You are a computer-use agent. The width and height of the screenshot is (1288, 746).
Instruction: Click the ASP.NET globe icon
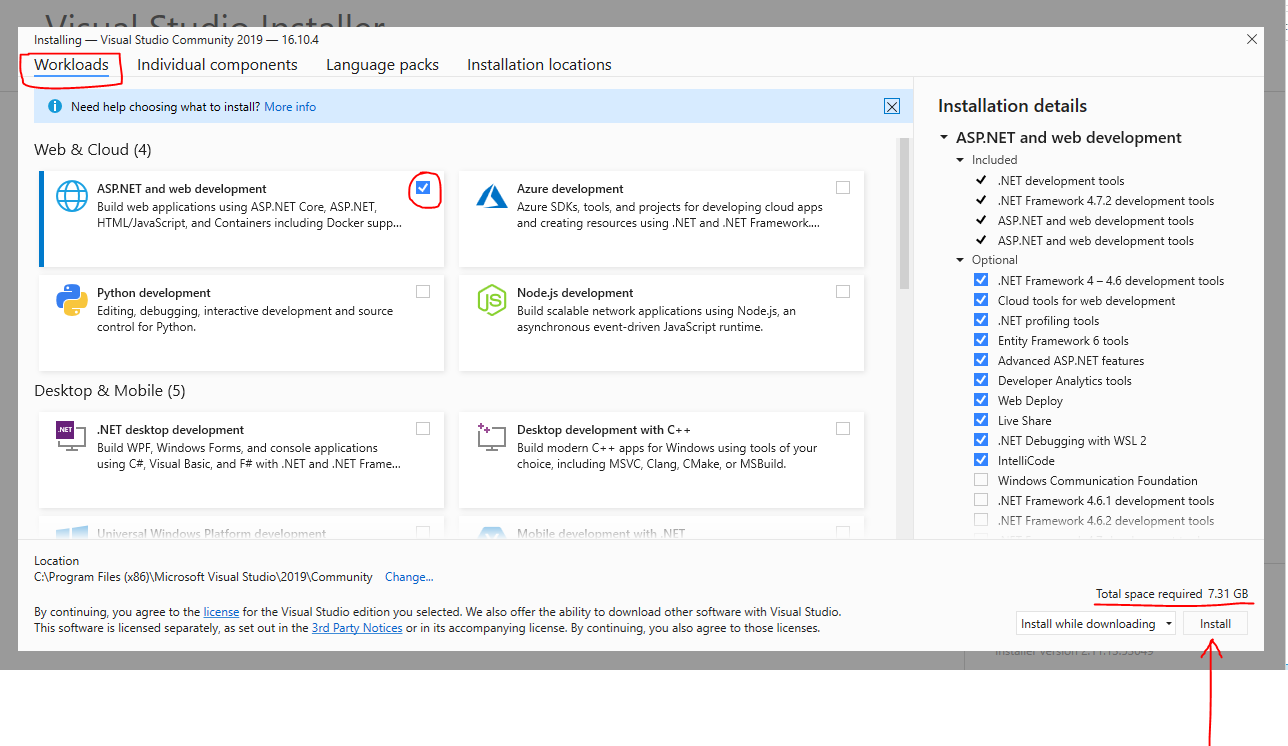pos(72,196)
